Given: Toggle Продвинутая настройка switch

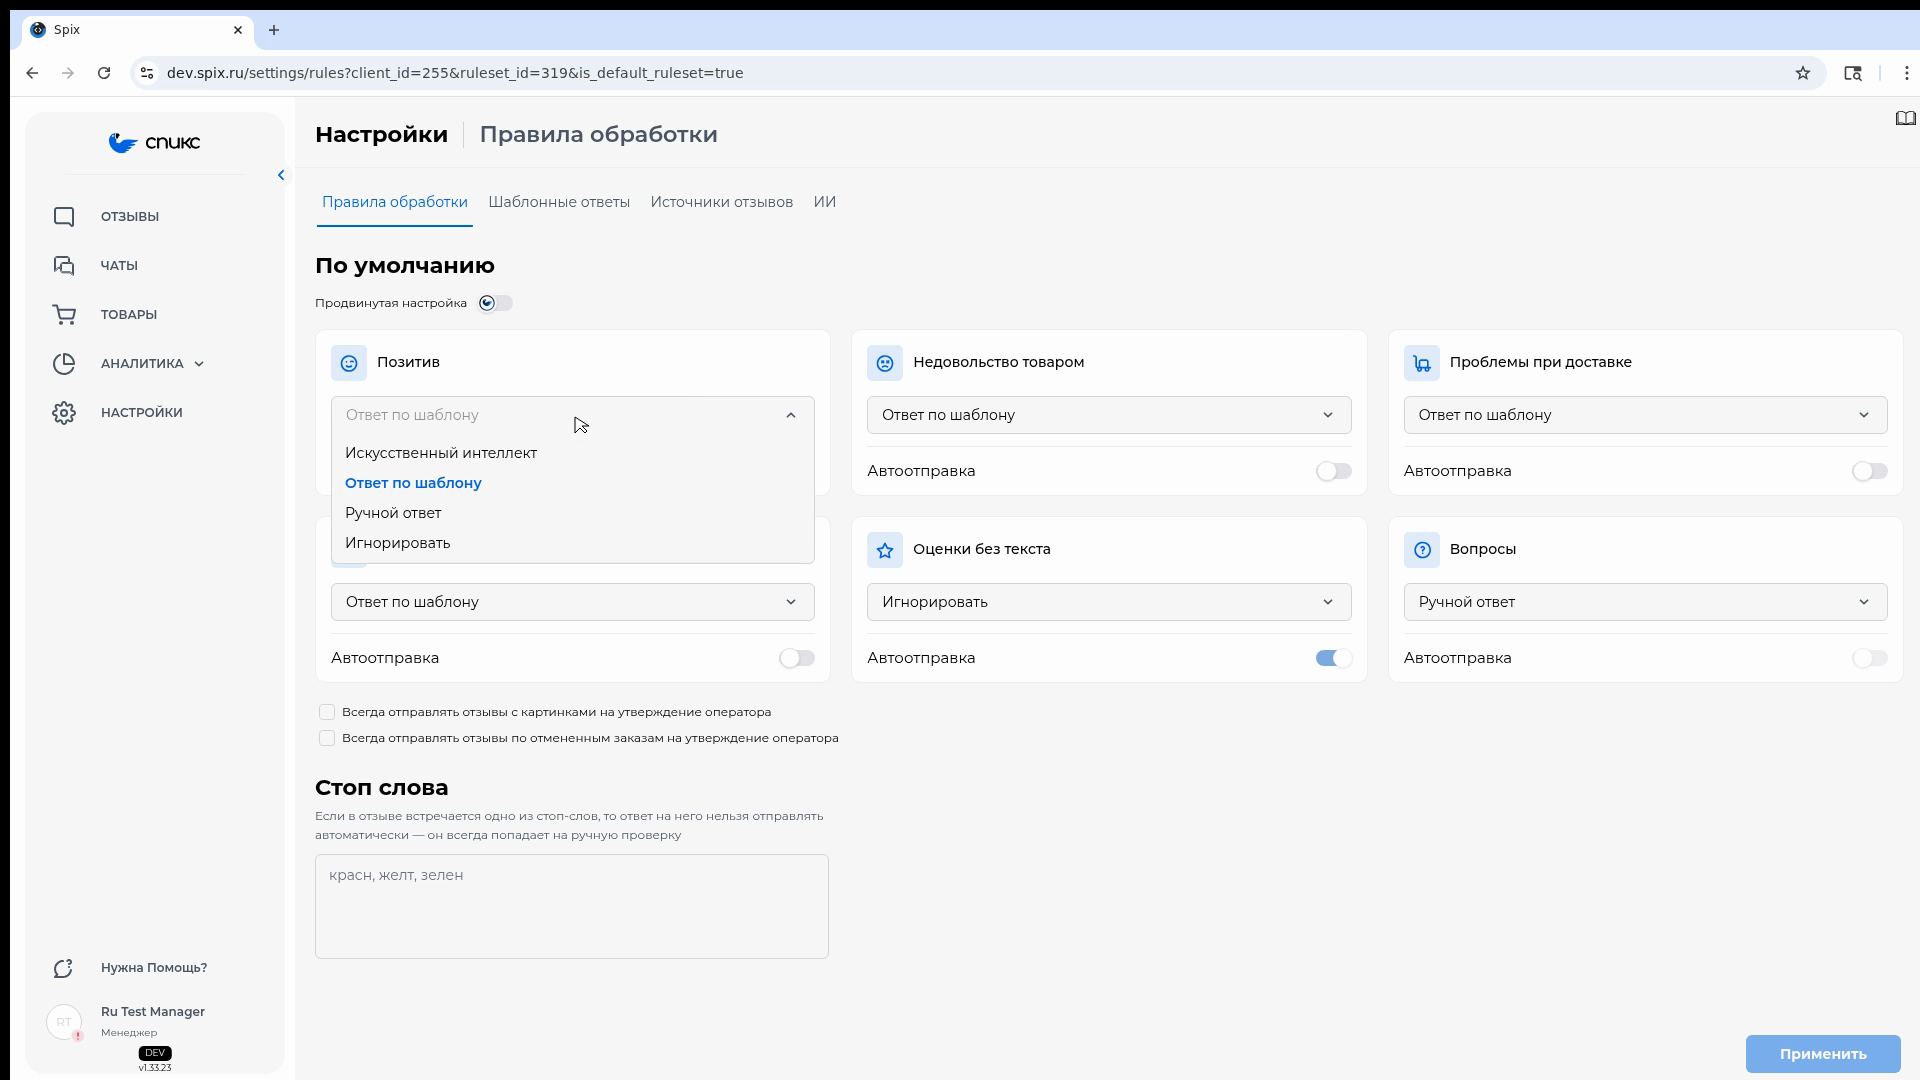Looking at the screenshot, I should tap(495, 303).
